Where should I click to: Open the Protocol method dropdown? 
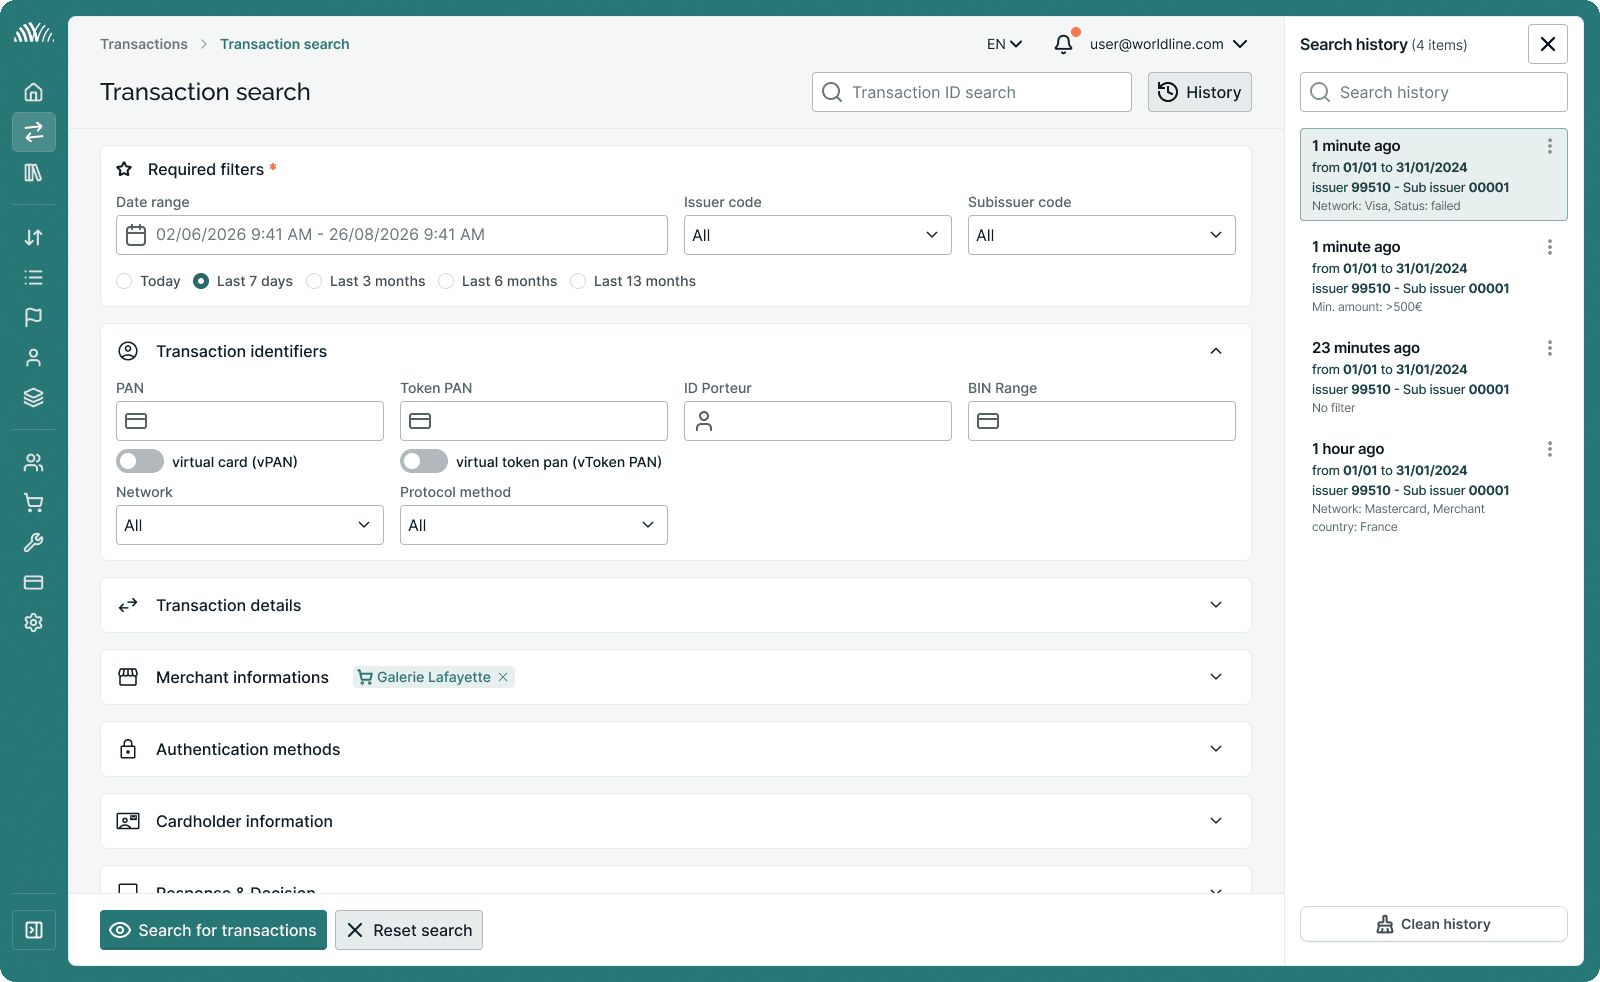tap(534, 525)
